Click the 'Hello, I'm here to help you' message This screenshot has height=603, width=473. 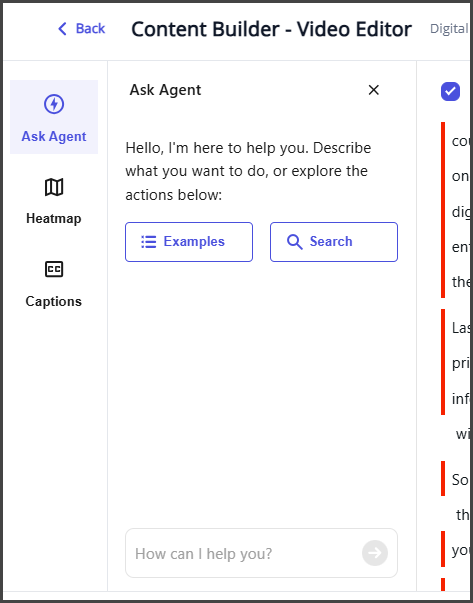point(248,171)
